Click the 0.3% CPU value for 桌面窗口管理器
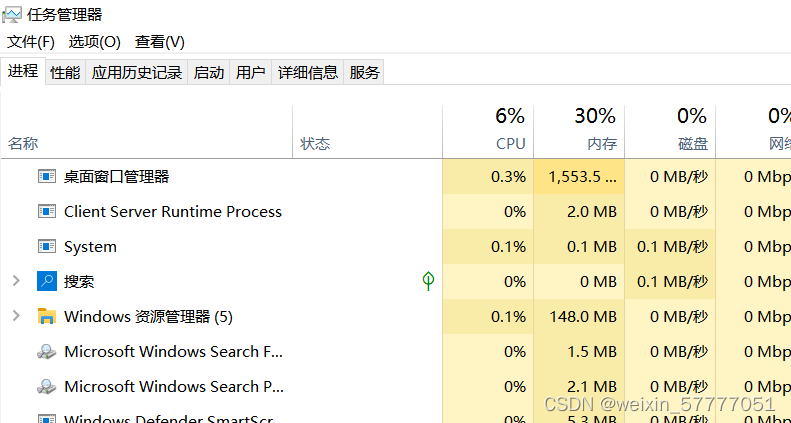The width and height of the screenshot is (791, 423). 508,176
